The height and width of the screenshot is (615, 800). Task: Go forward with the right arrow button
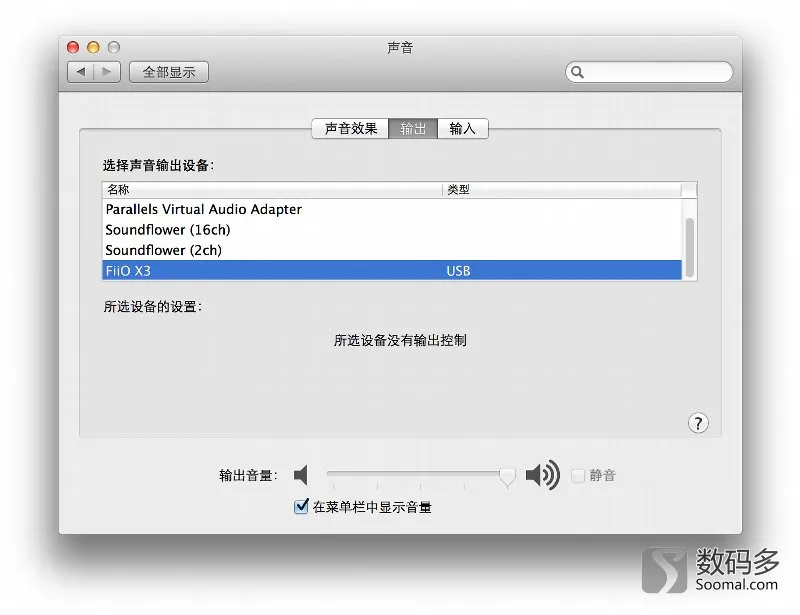(x=107, y=72)
